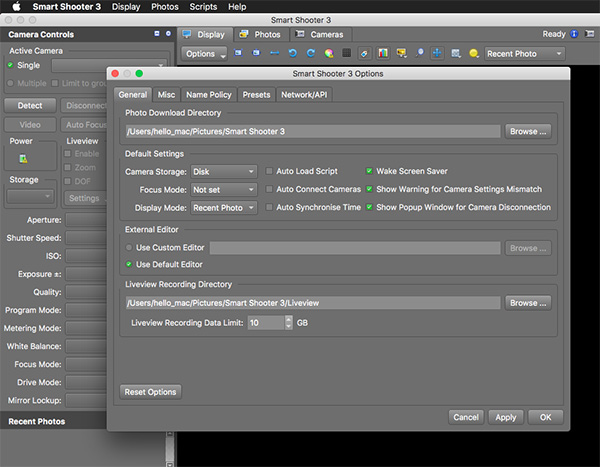This screenshot has height=467, width=600.
Task: Click the horizontal flip arrow icon
Action: point(273,53)
